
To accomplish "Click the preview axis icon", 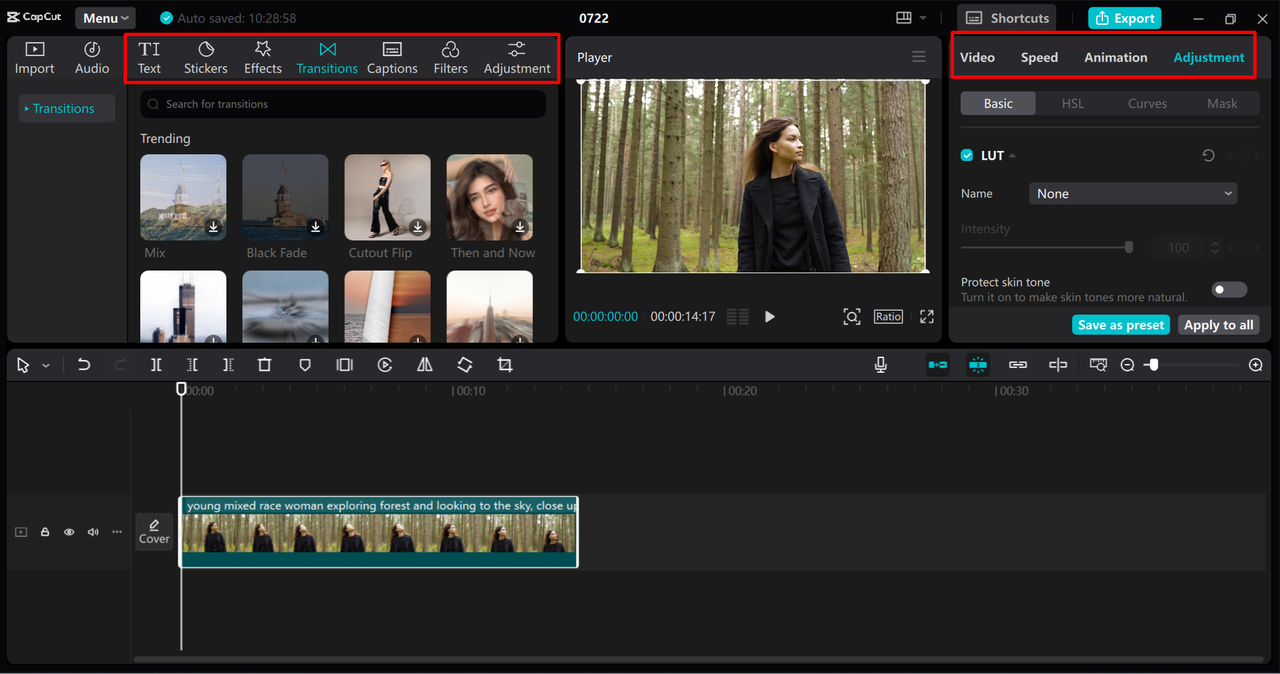I will coord(1098,365).
